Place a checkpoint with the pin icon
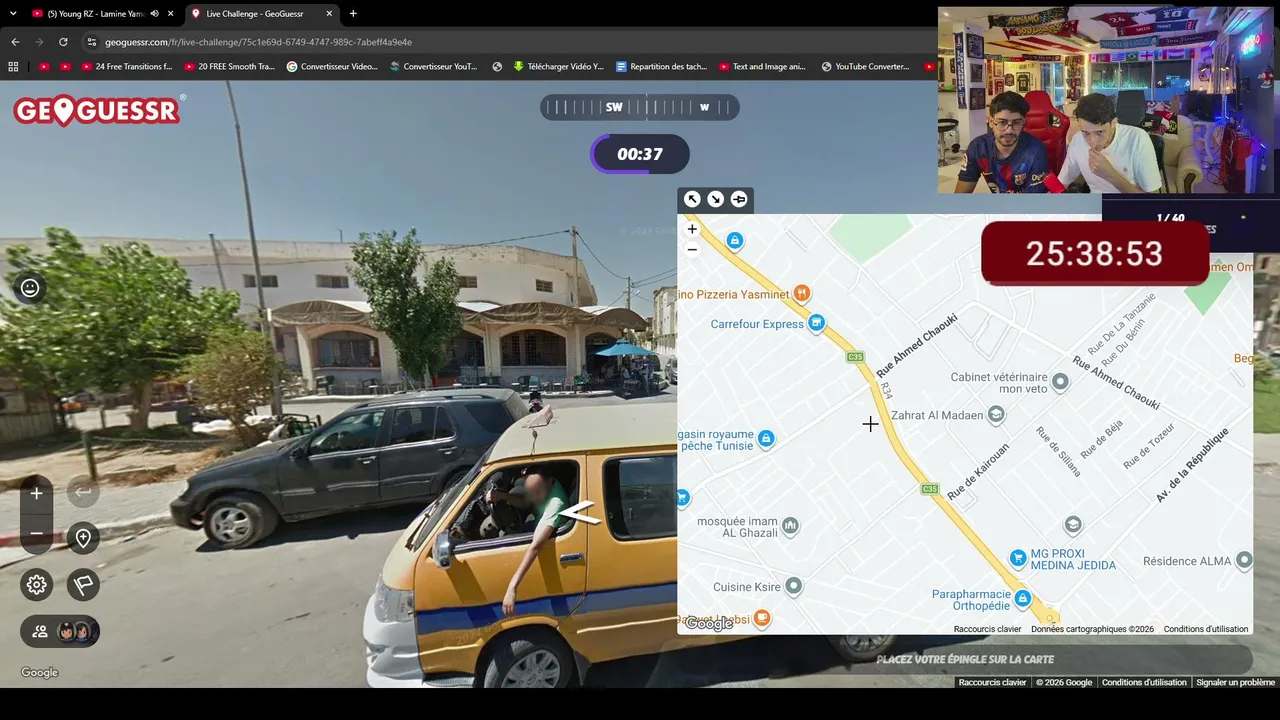Image resolution: width=1280 pixels, height=720 pixels. coord(83,538)
